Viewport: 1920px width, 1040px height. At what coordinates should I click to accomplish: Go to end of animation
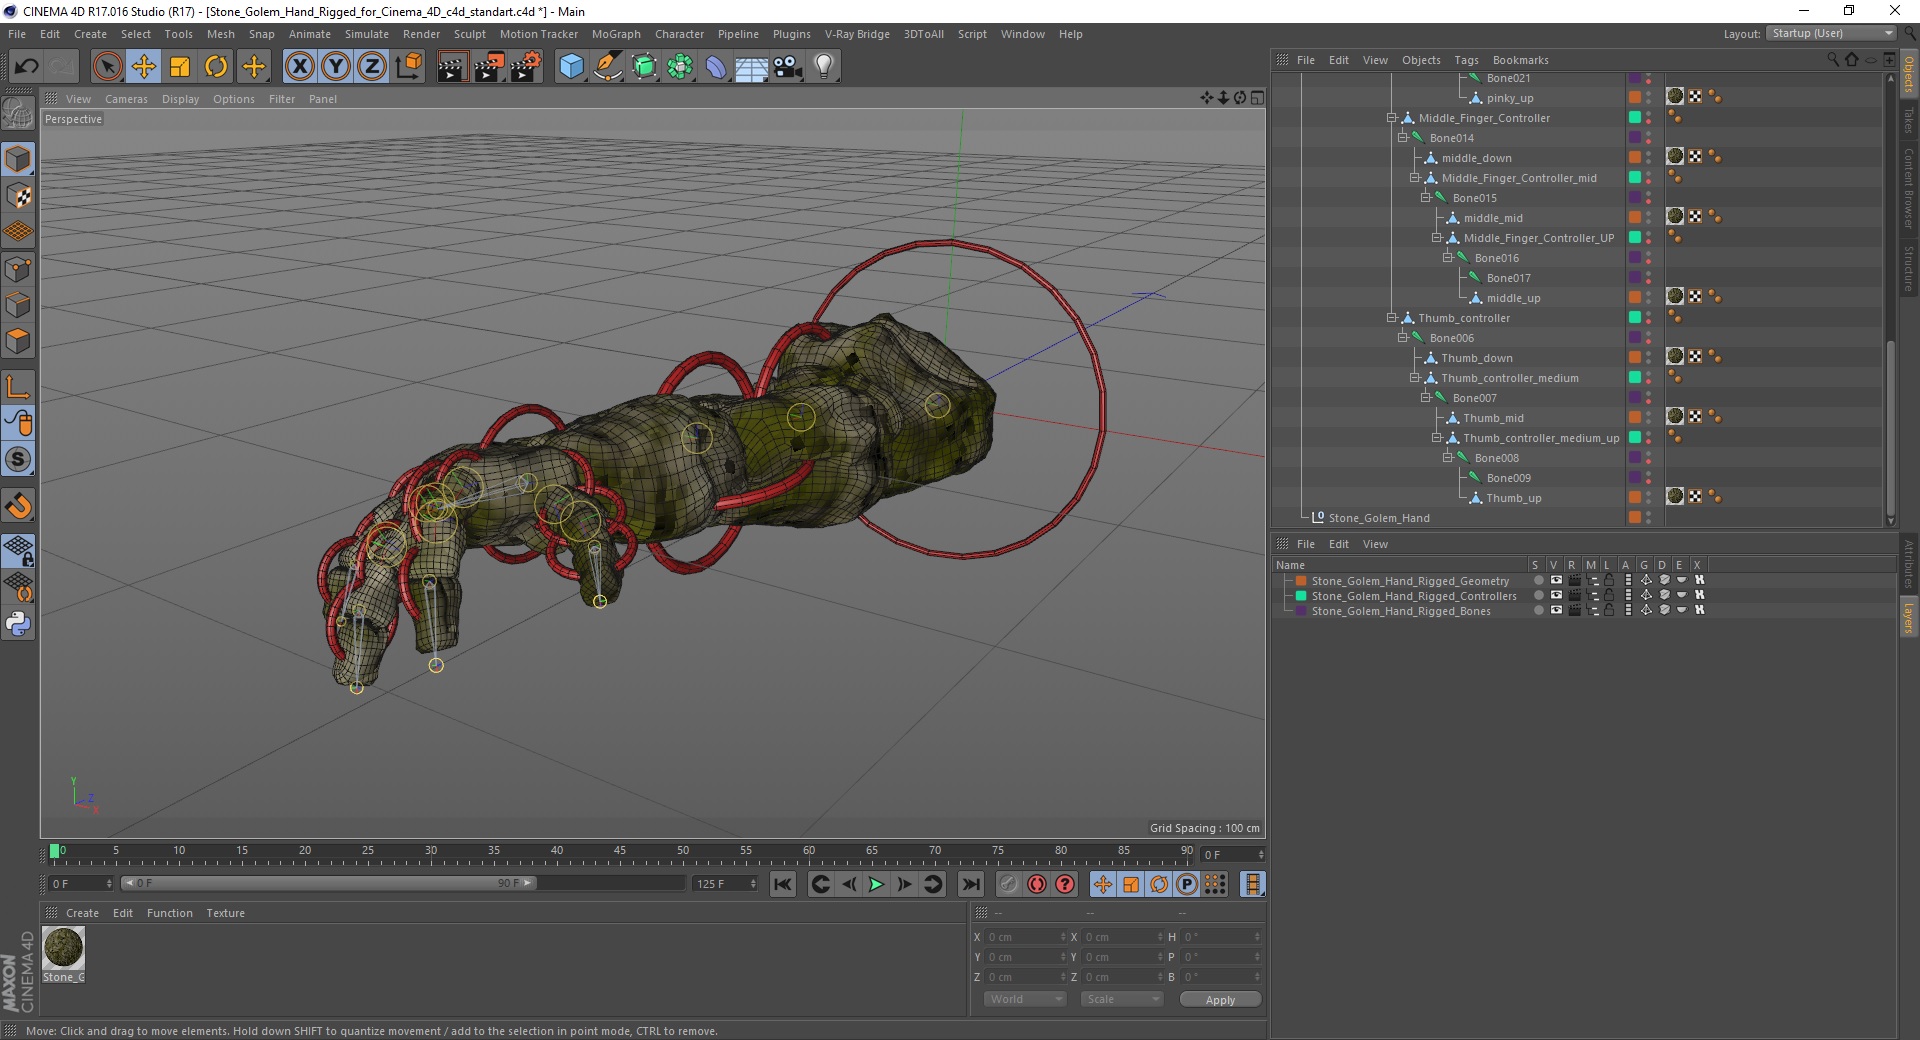970,884
